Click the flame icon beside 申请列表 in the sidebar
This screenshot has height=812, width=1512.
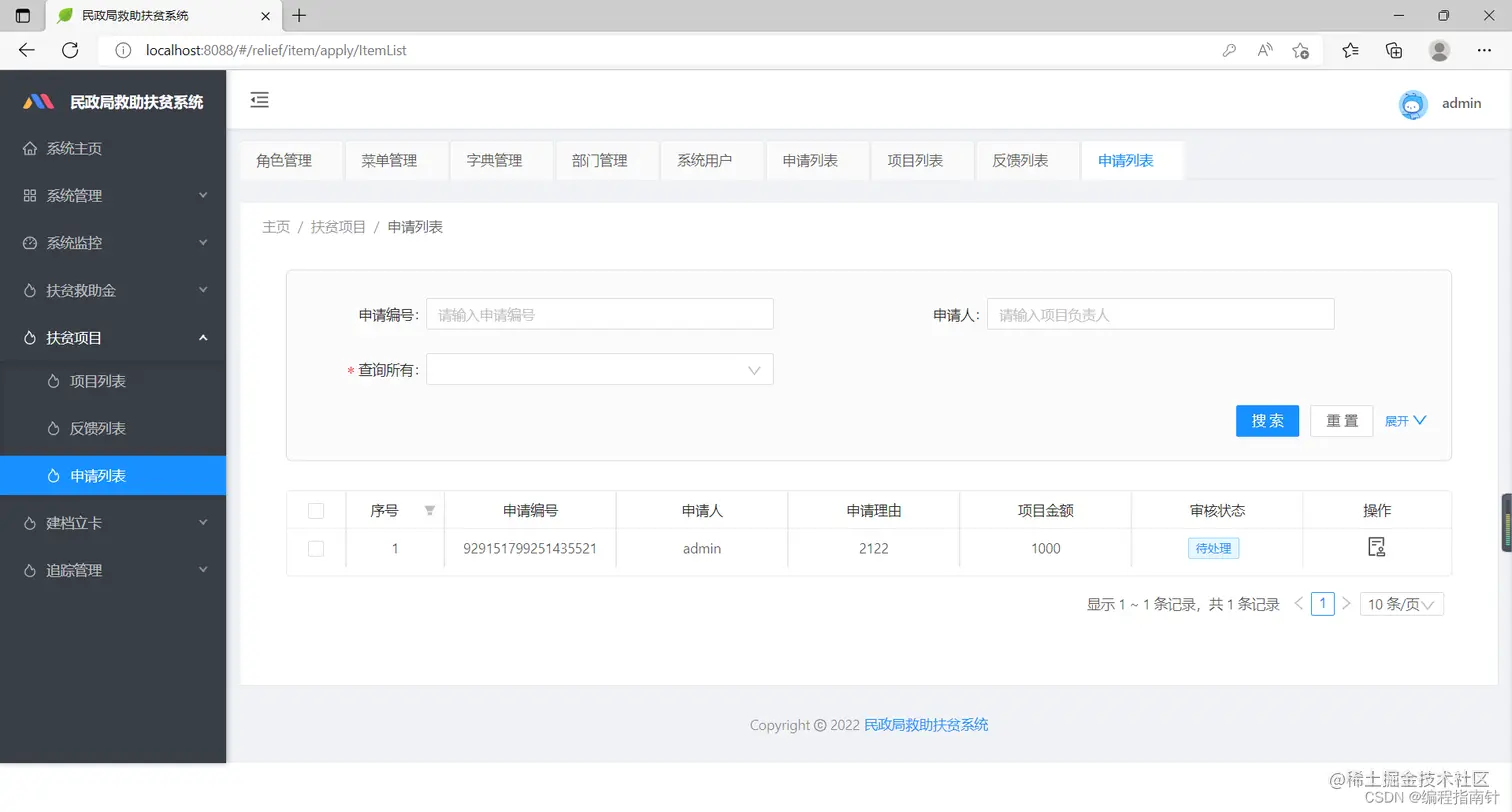click(54, 476)
